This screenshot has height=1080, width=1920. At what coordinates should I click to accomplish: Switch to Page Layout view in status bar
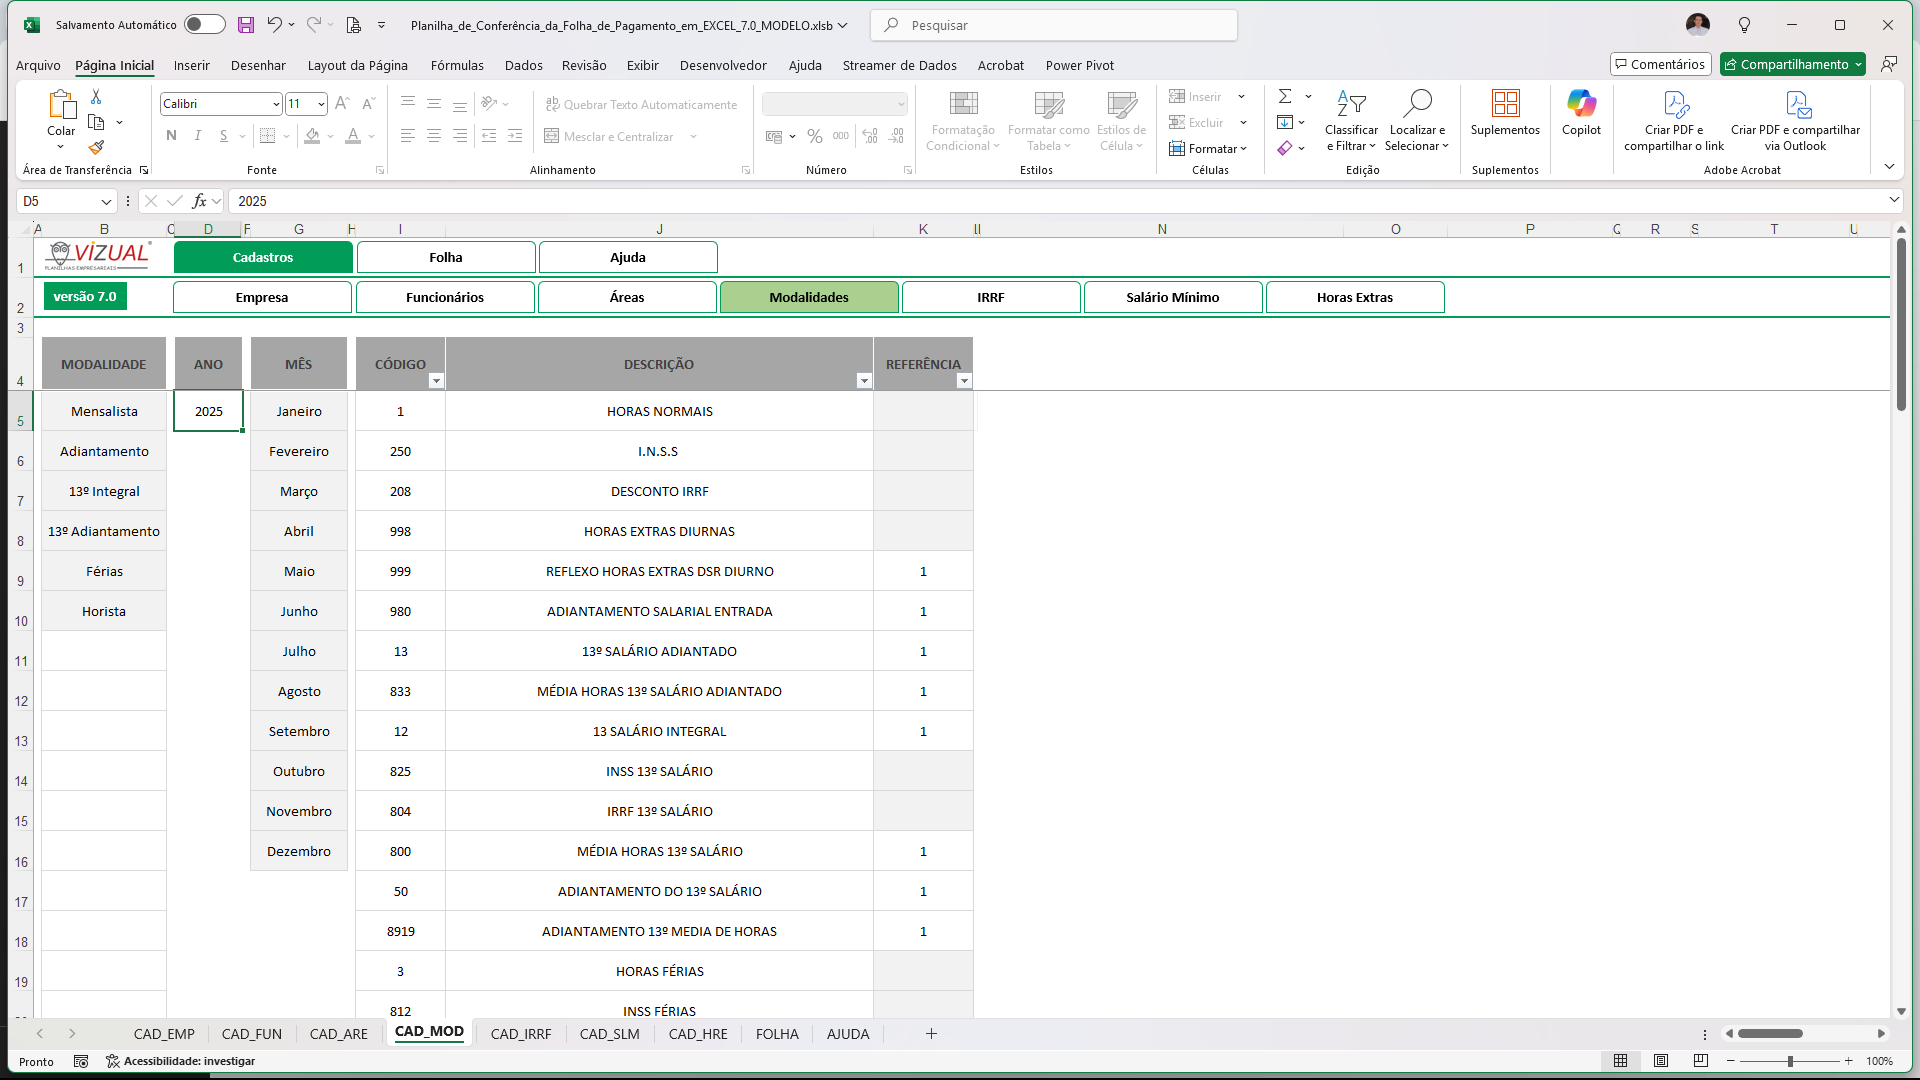pyautogui.click(x=1661, y=1061)
